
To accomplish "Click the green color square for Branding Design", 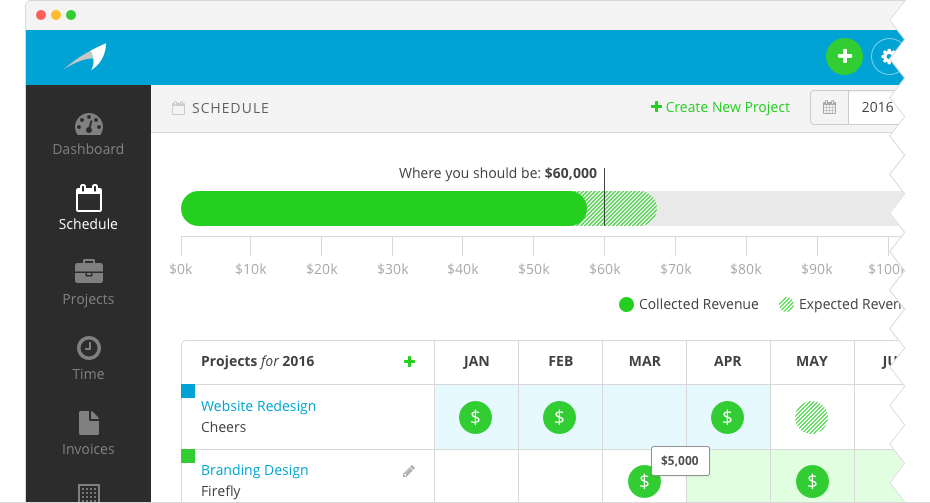I will click(188, 456).
